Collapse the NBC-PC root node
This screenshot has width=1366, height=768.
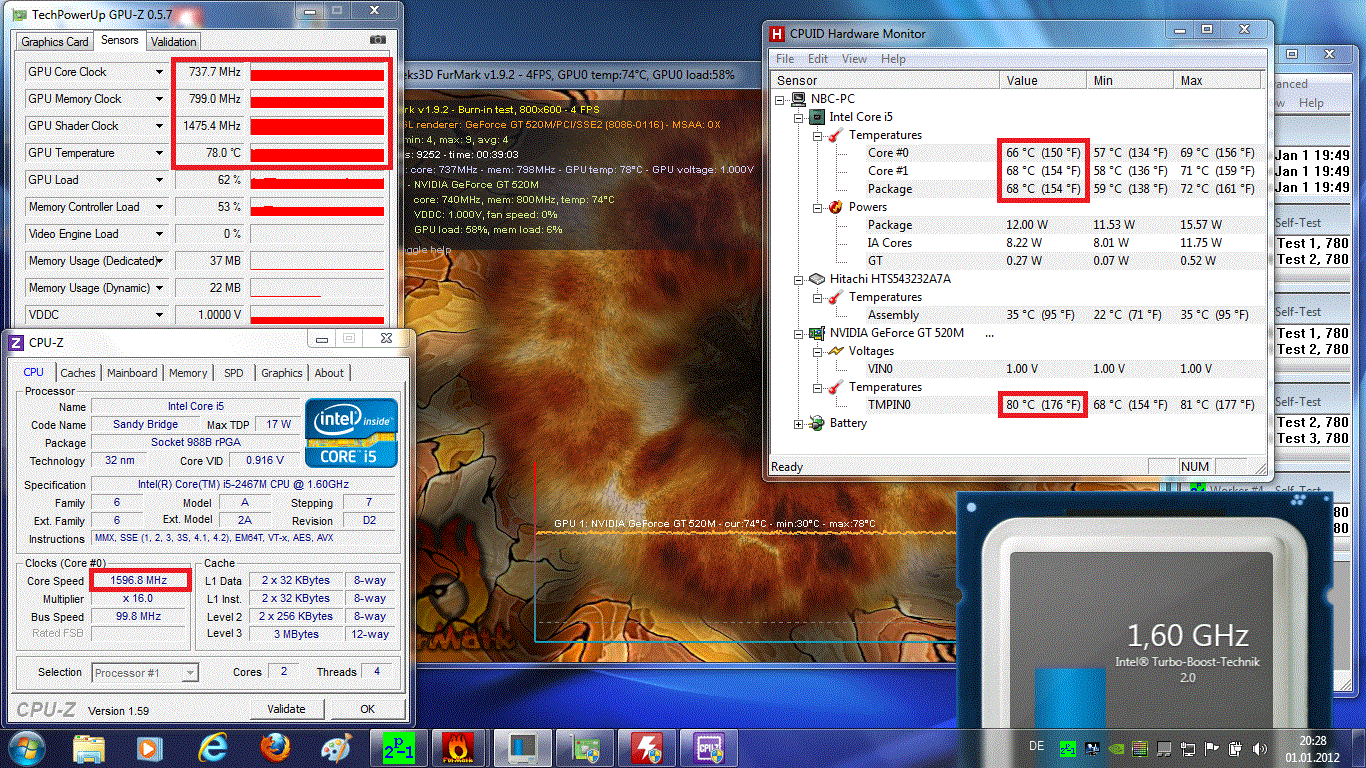pos(780,100)
